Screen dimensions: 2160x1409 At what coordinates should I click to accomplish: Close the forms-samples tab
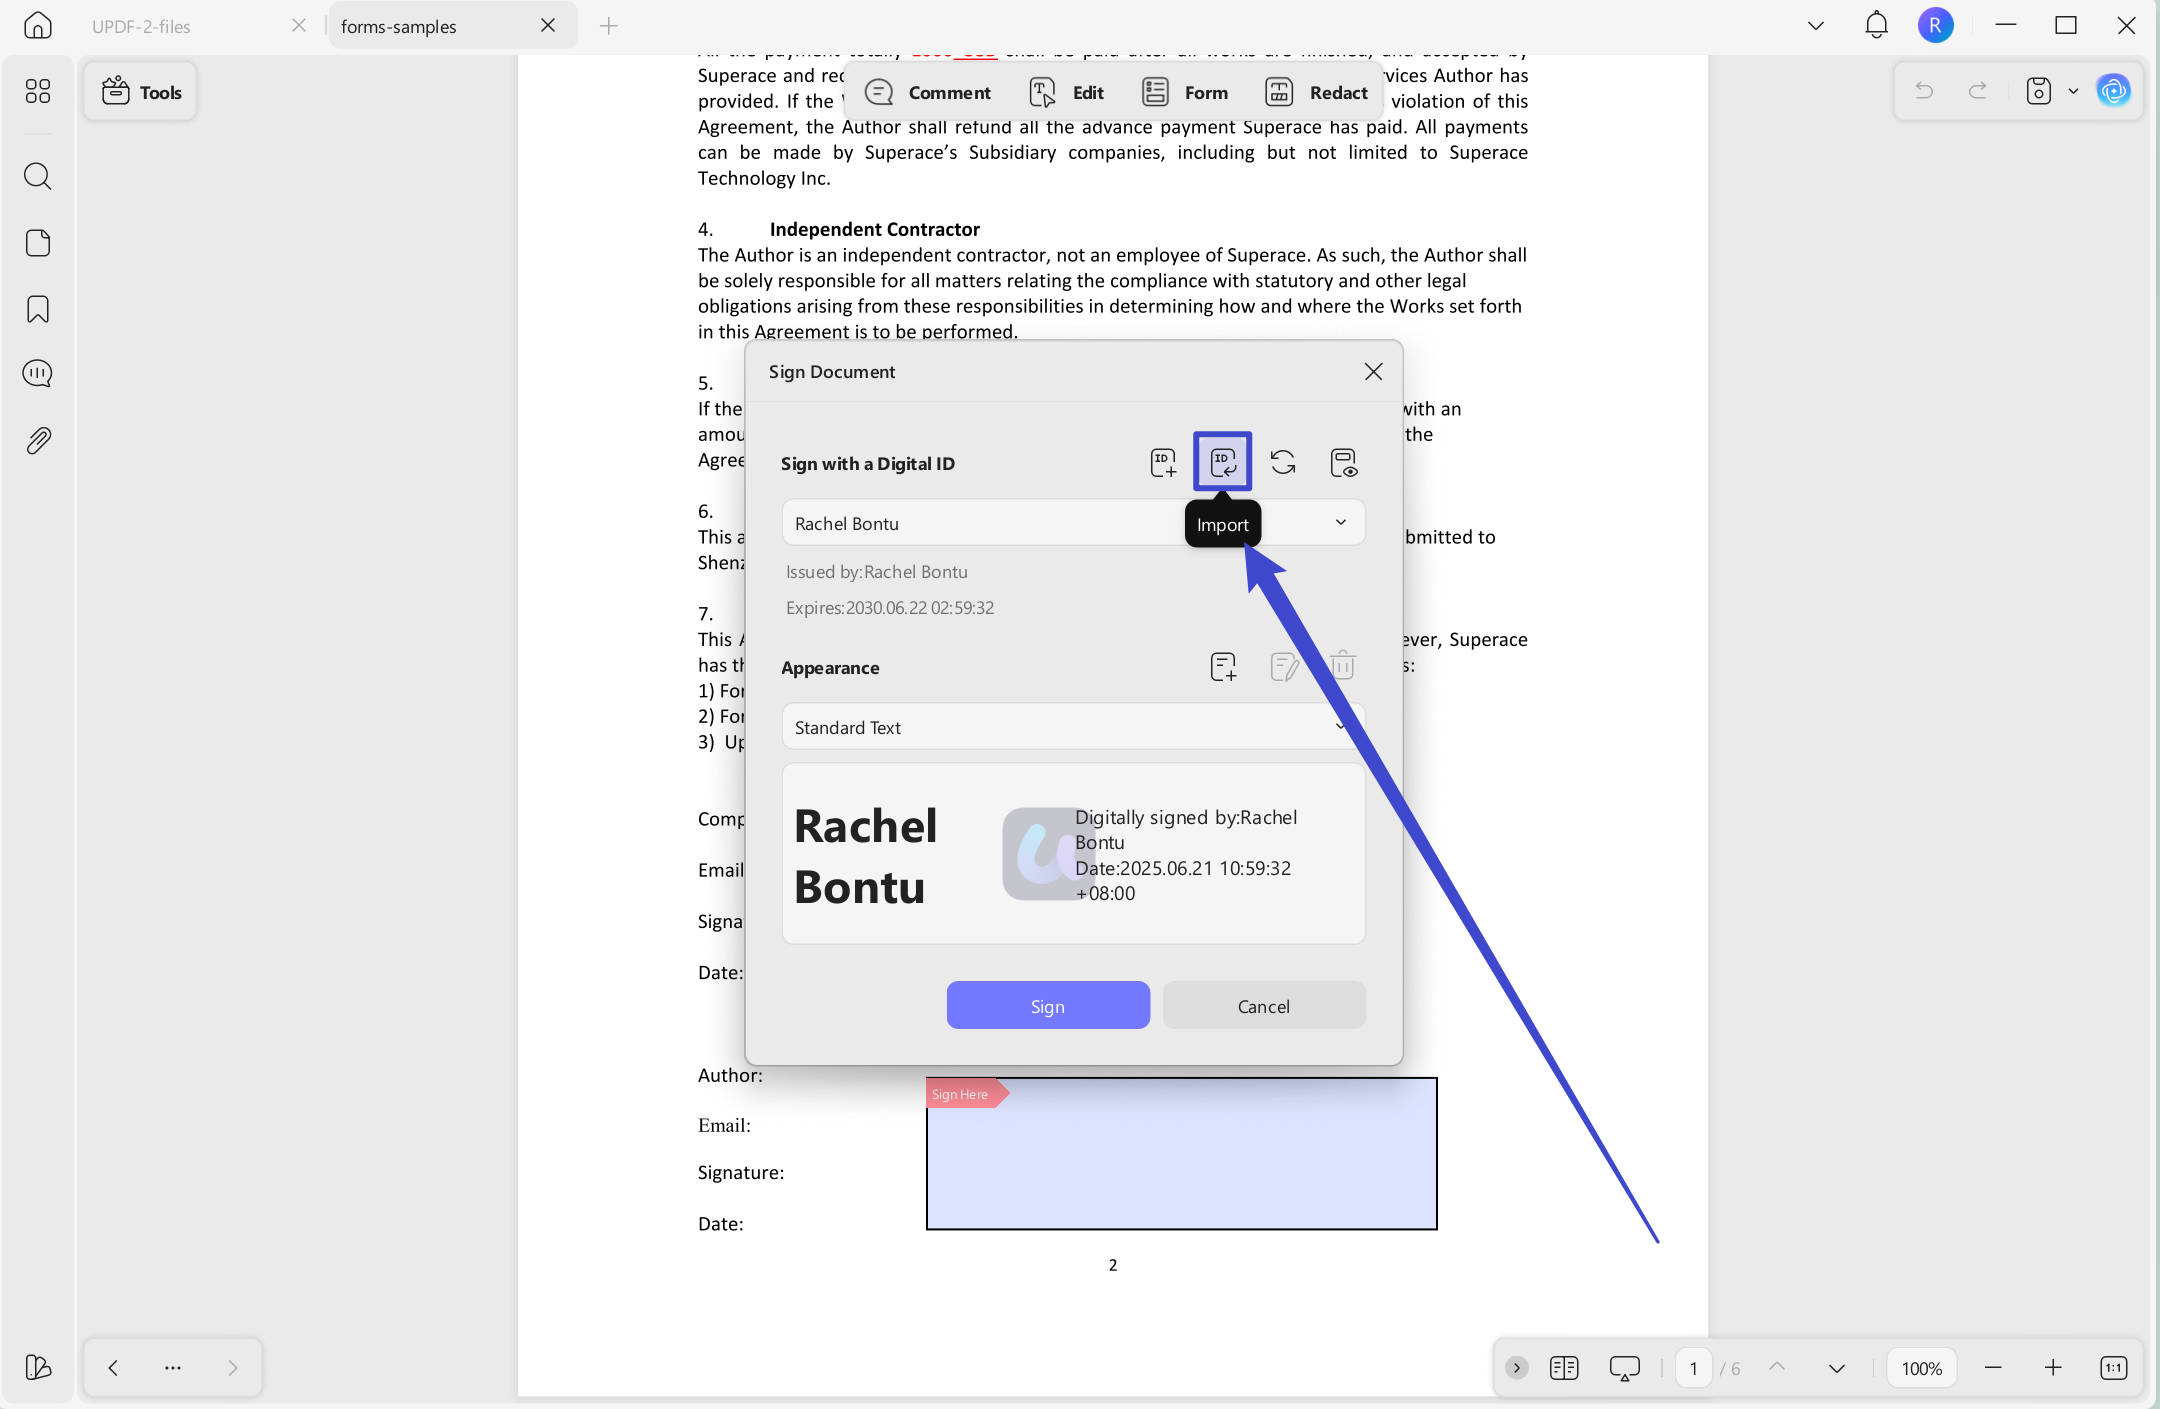coord(548,26)
